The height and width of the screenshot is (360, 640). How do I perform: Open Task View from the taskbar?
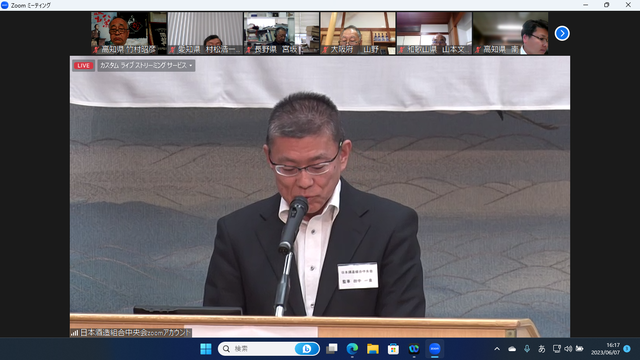coord(331,349)
